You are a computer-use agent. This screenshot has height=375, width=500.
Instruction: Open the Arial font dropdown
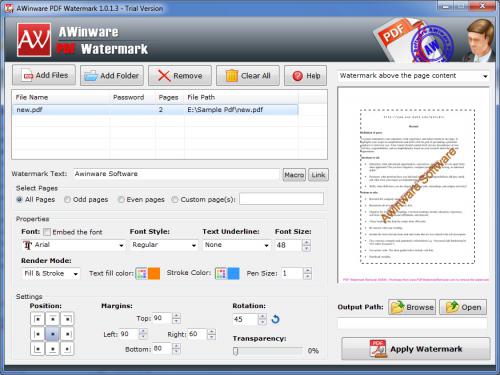point(73,245)
